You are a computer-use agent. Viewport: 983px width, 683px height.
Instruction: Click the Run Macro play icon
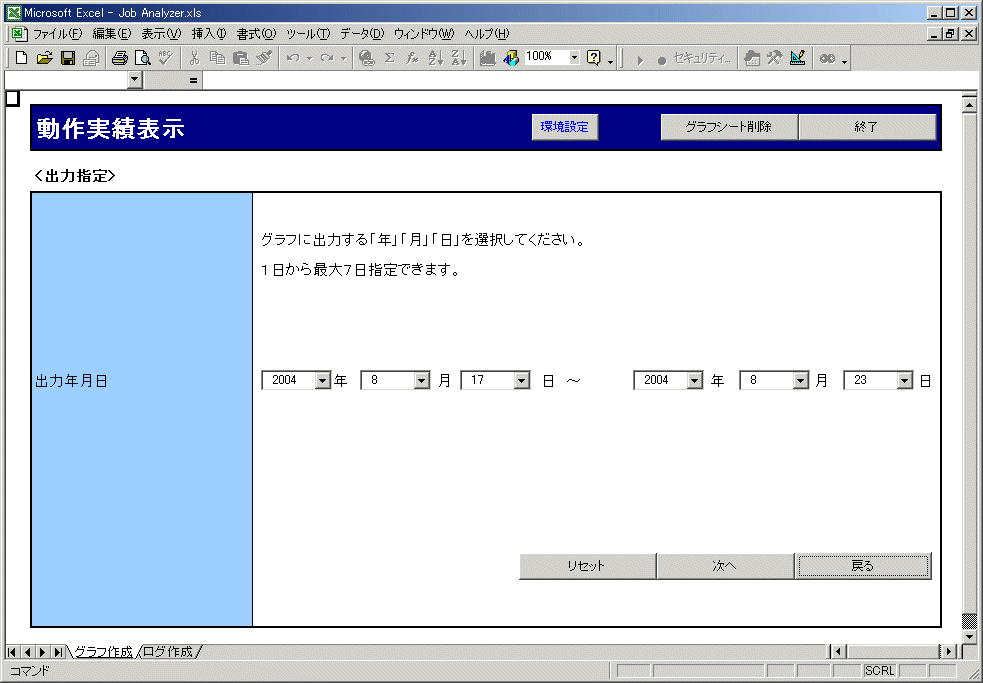(x=639, y=60)
